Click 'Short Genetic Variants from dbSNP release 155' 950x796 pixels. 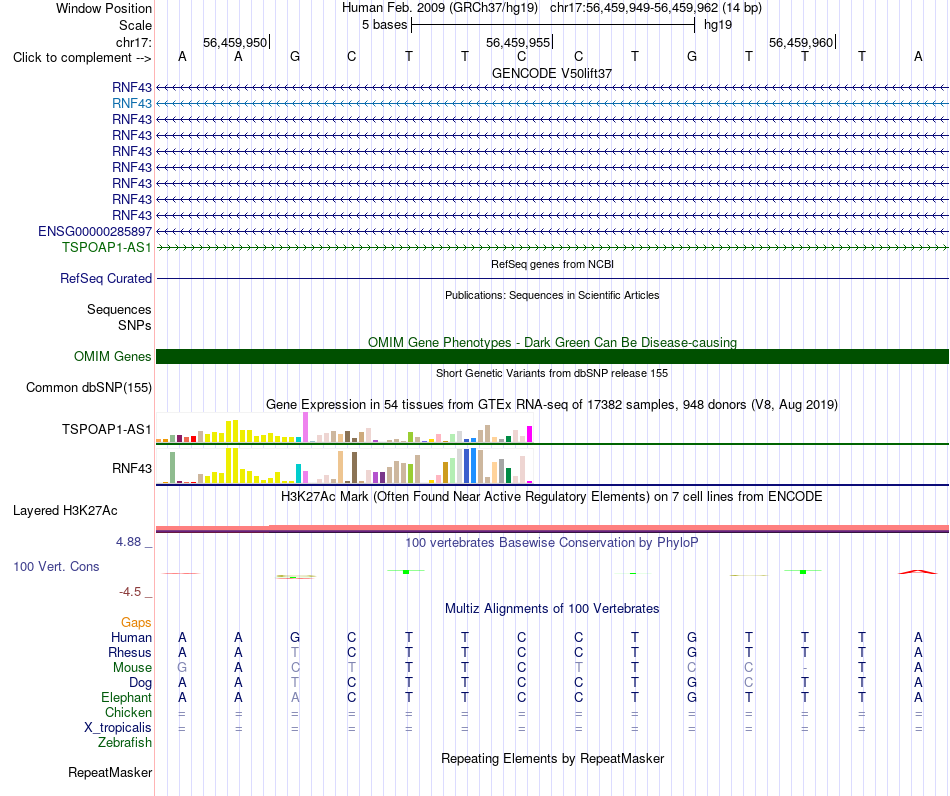tap(552, 373)
